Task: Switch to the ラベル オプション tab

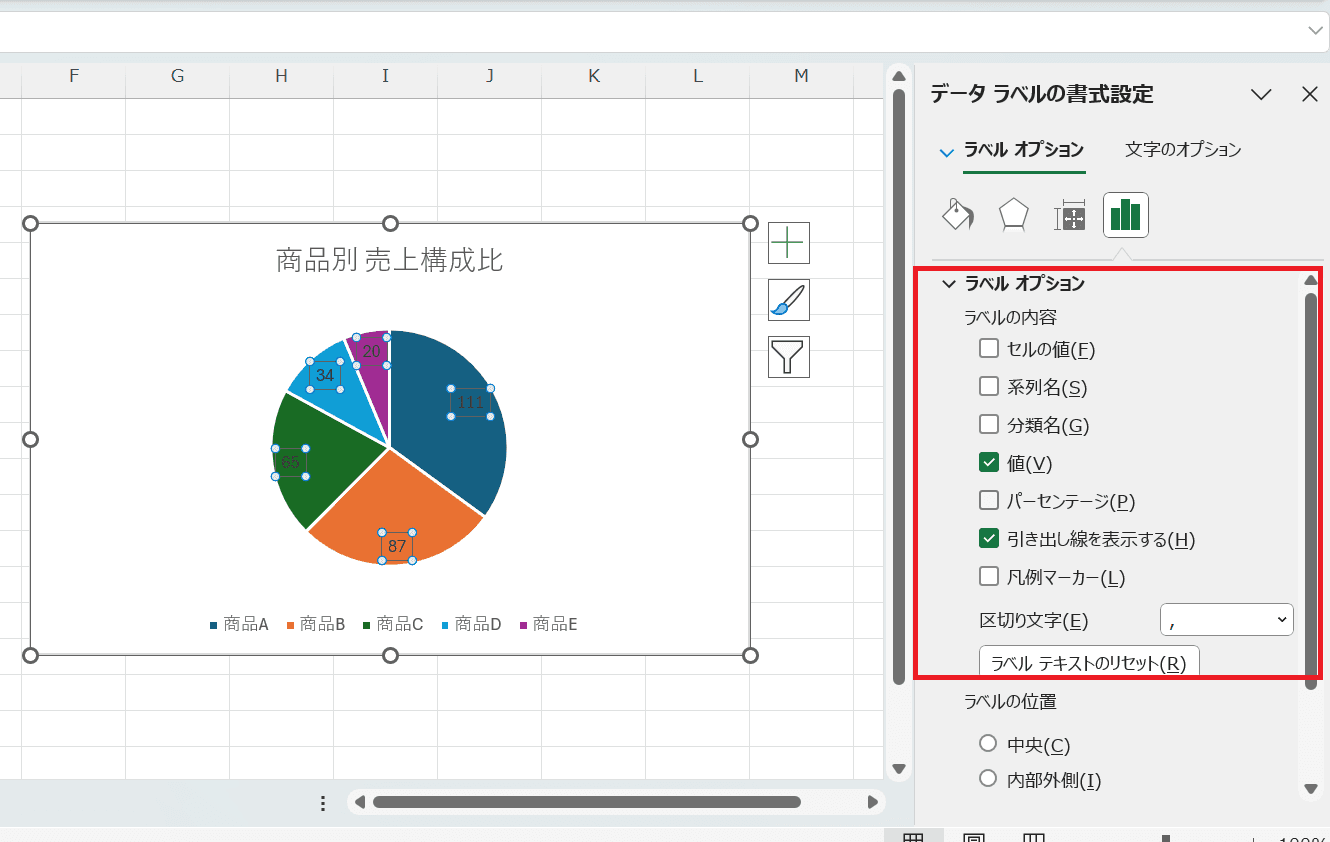Action: (1023, 149)
